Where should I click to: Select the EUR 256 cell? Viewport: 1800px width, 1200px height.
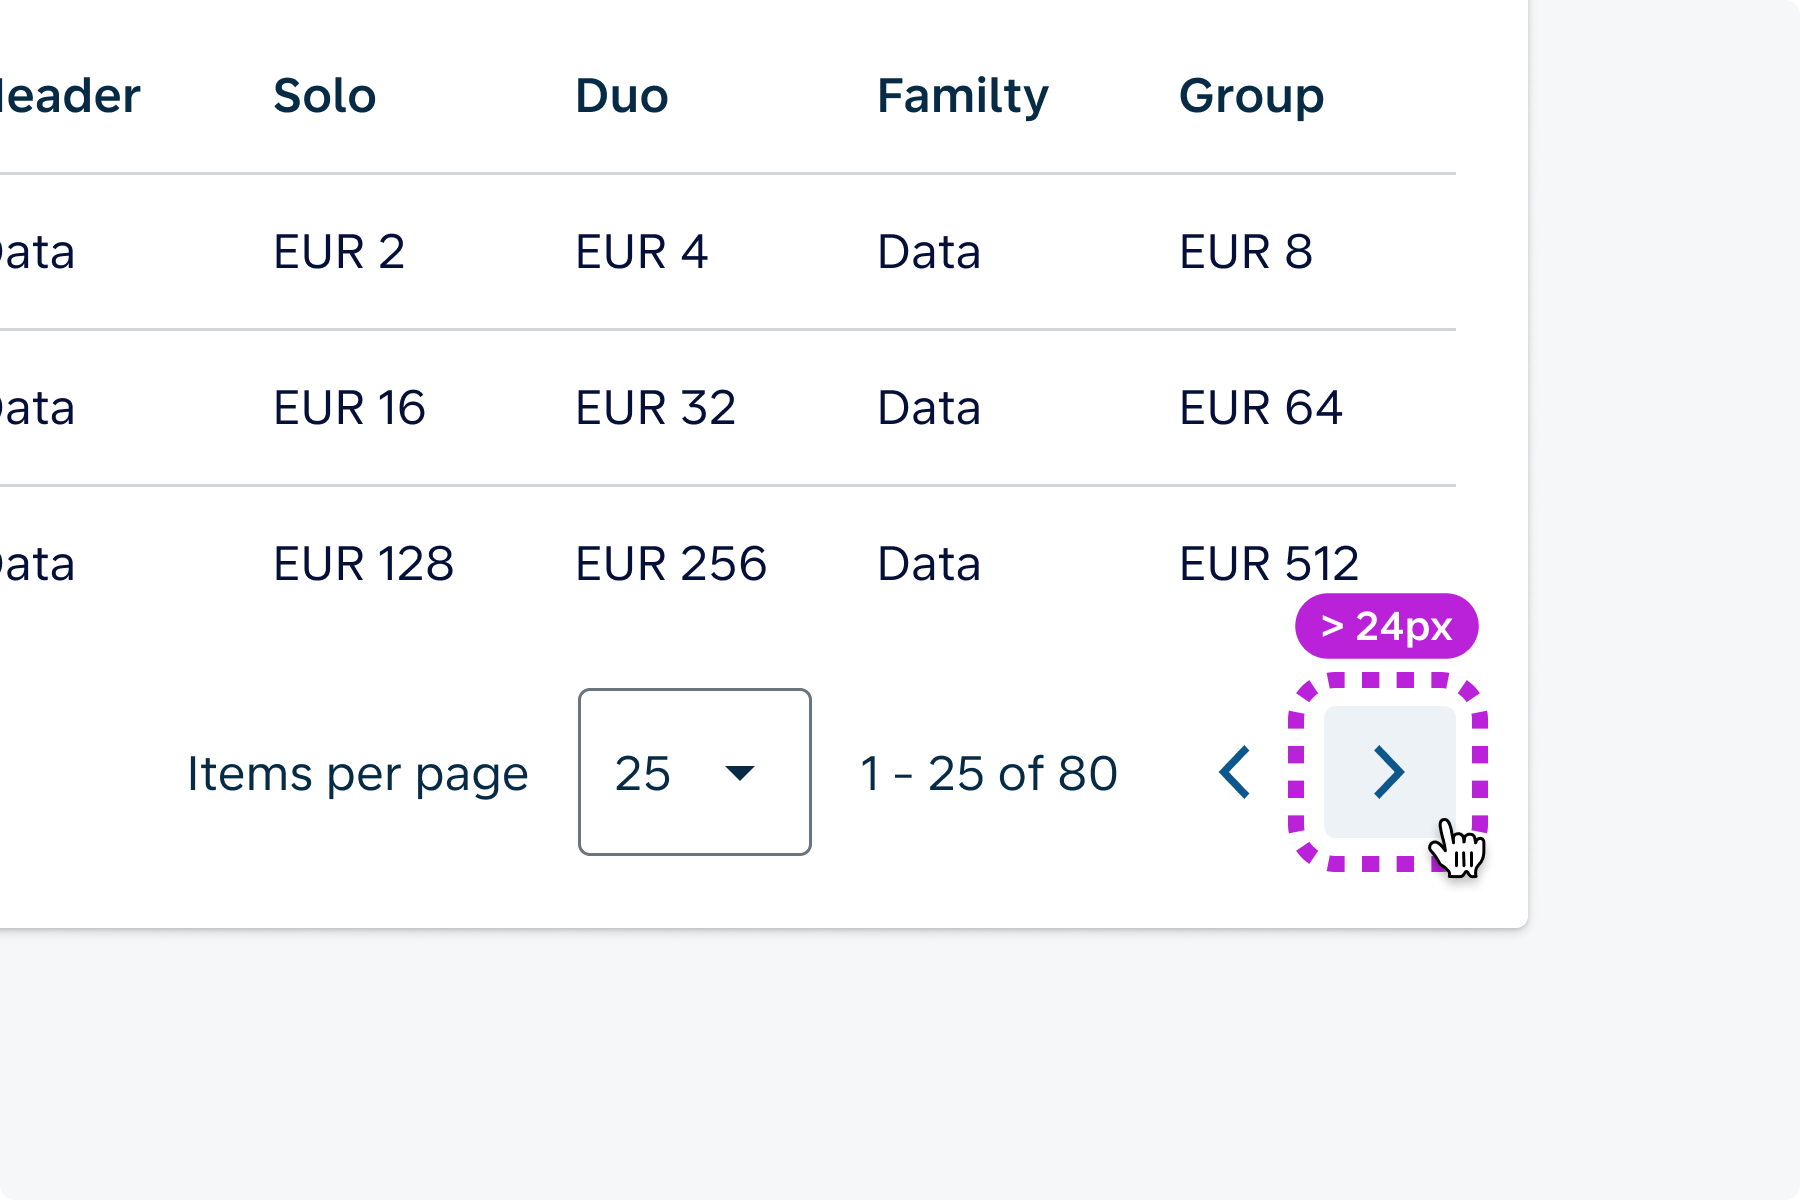pos(671,564)
